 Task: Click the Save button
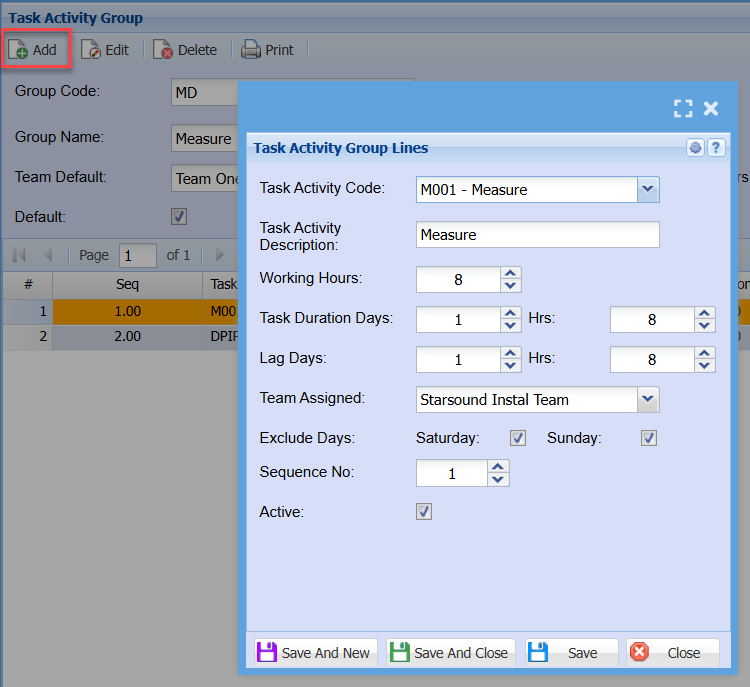tap(571, 653)
